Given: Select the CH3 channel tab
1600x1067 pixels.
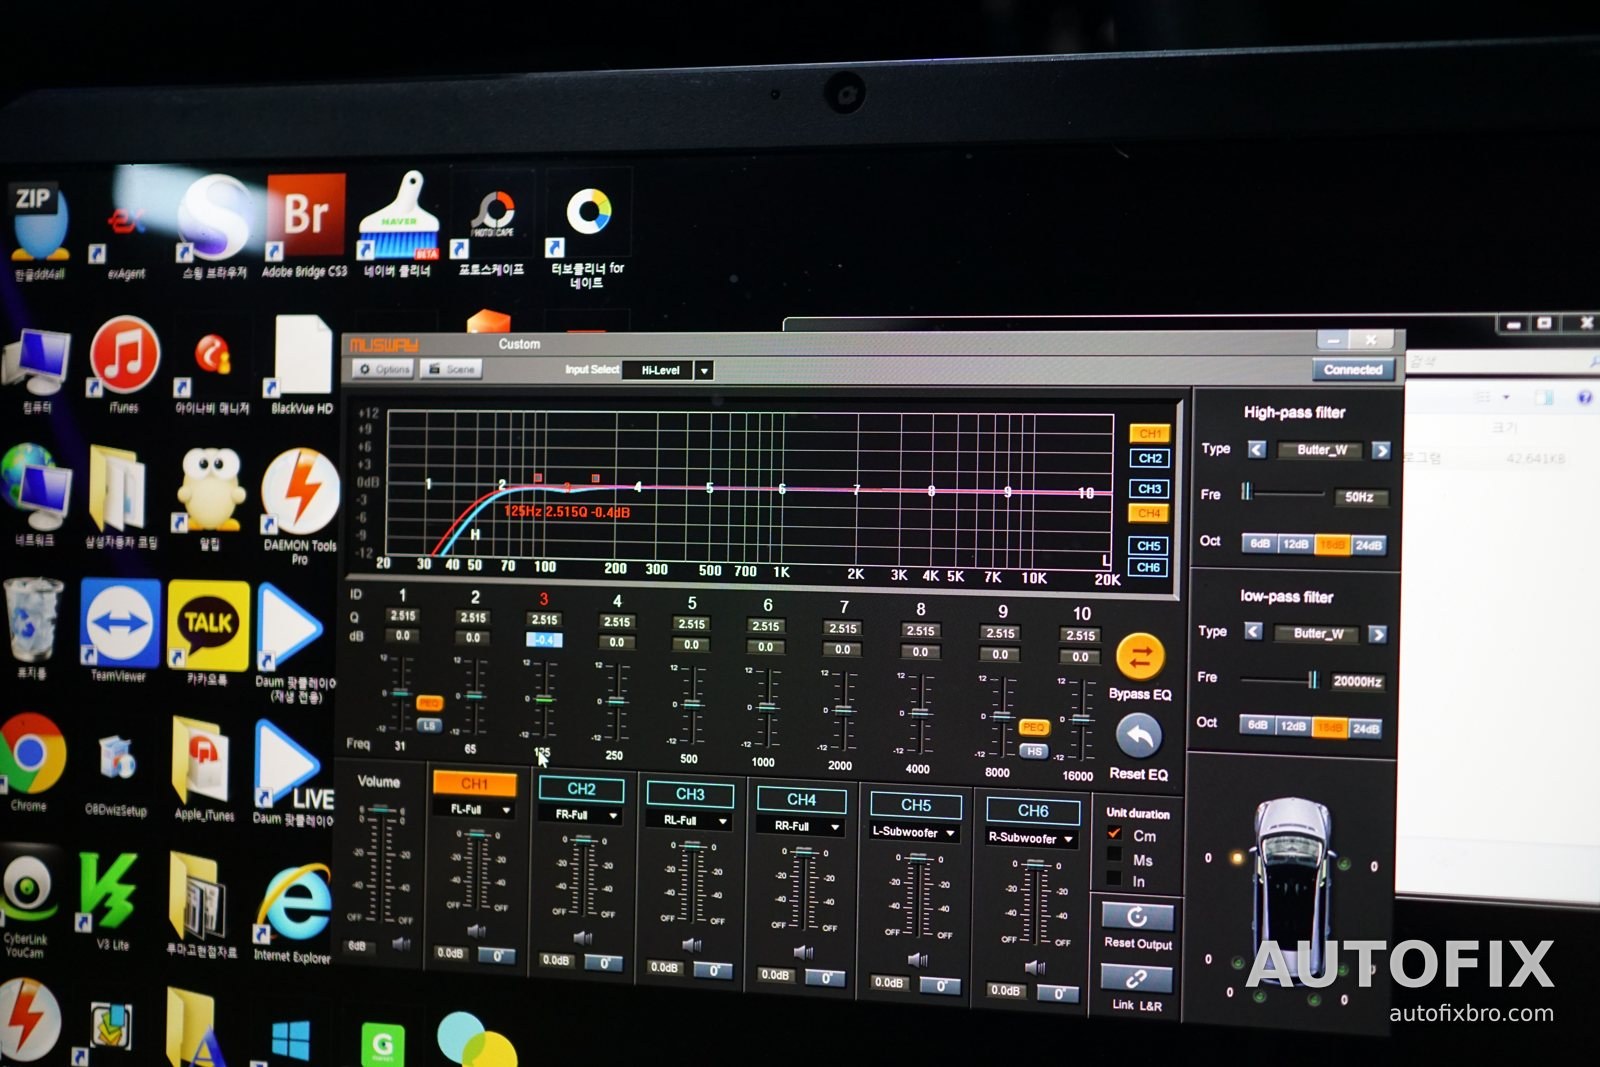Looking at the screenshot, I should coord(690,794).
